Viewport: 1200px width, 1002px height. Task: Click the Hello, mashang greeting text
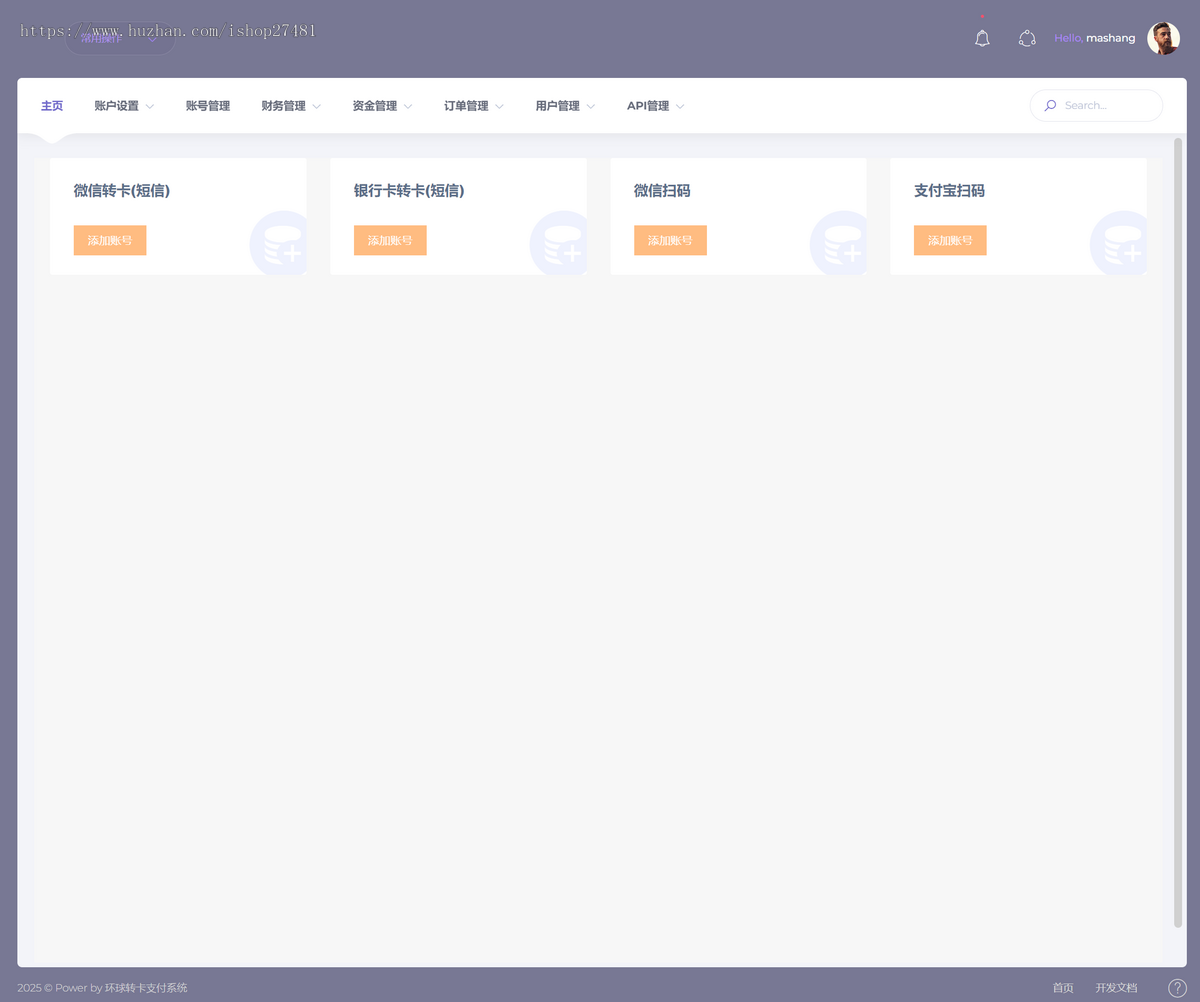1095,38
